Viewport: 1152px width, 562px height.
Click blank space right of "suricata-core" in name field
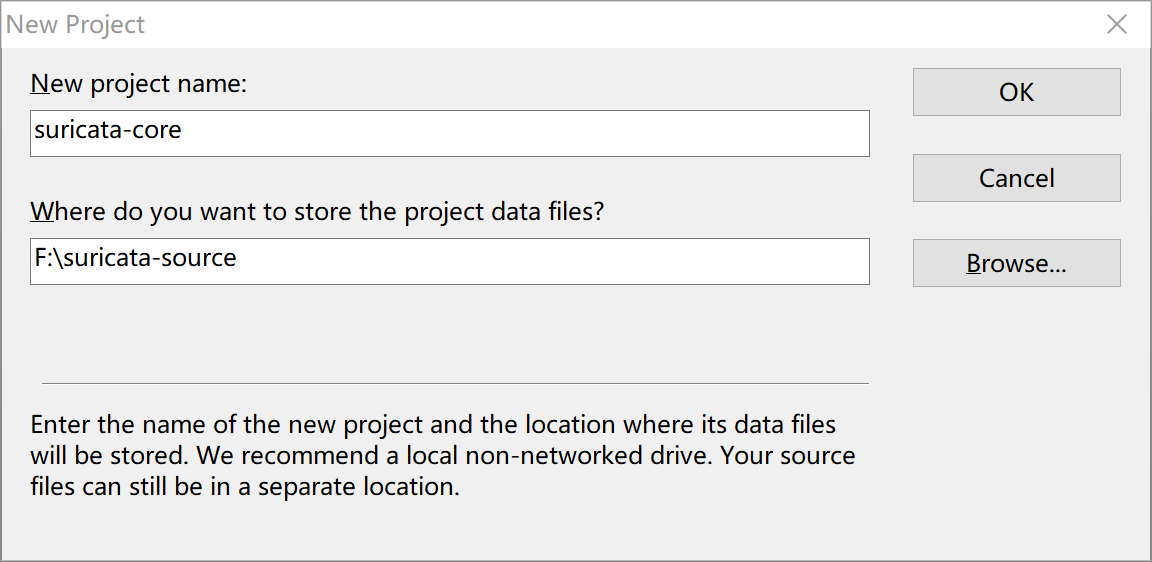pyautogui.click(x=520, y=133)
